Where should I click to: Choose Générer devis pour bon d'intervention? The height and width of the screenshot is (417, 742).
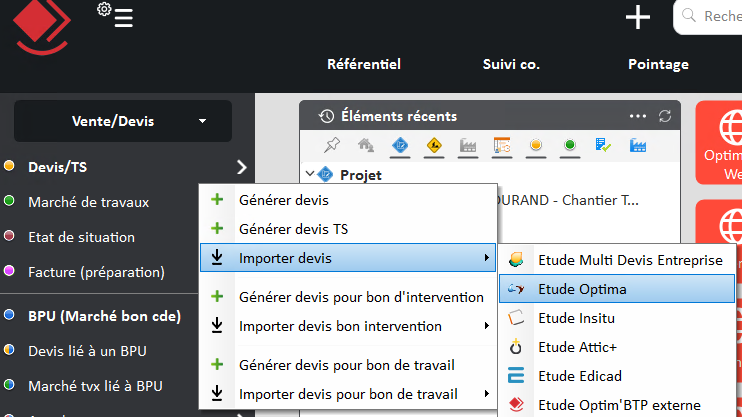click(348, 297)
